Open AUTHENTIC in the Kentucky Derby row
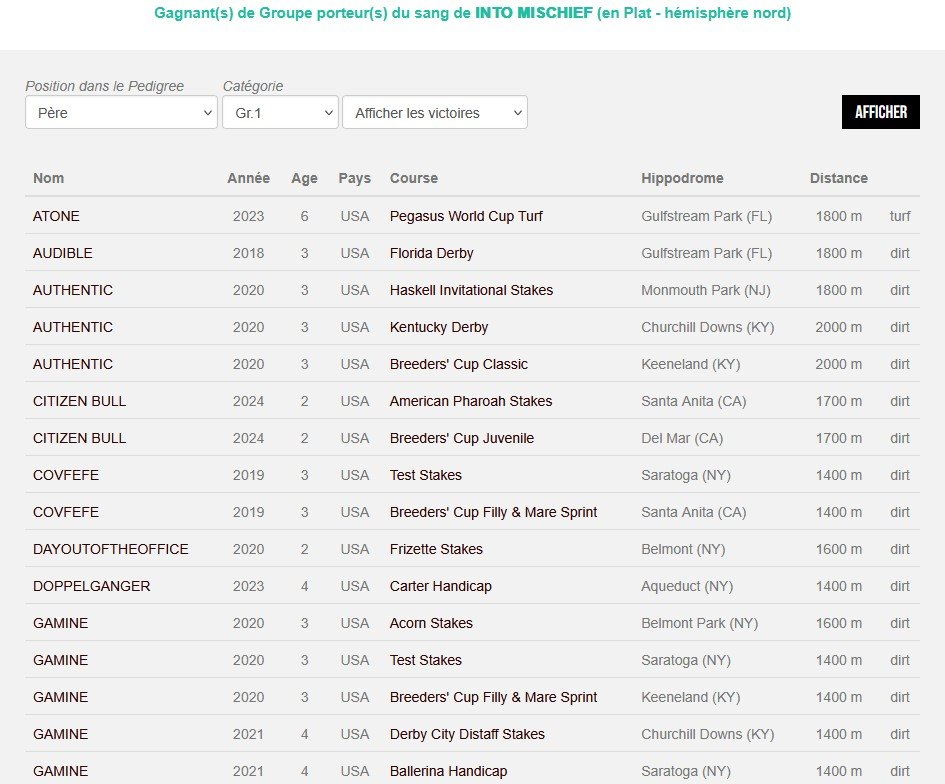Image resolution: width=945 pixels, height=784 pixels. pyautogui.click(x=73, y=327)
